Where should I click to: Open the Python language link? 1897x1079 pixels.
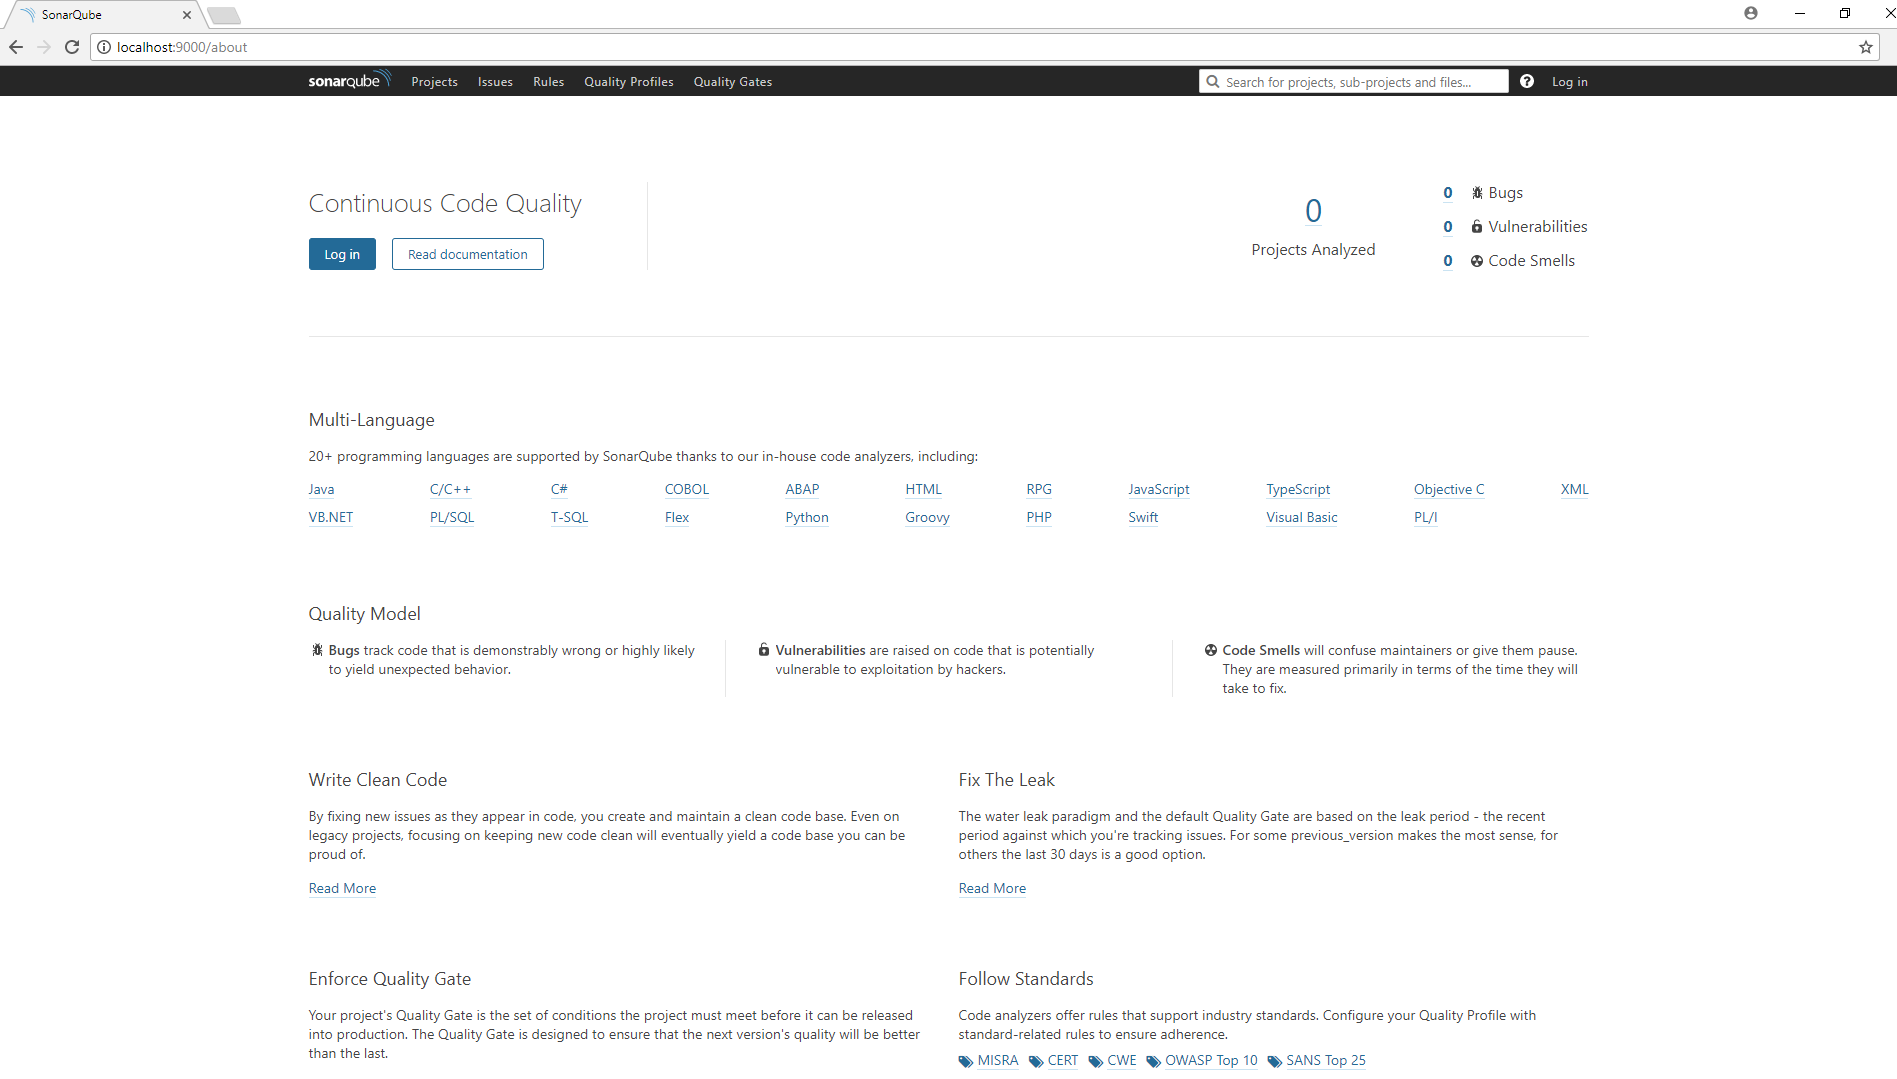(x=807, y=517)
